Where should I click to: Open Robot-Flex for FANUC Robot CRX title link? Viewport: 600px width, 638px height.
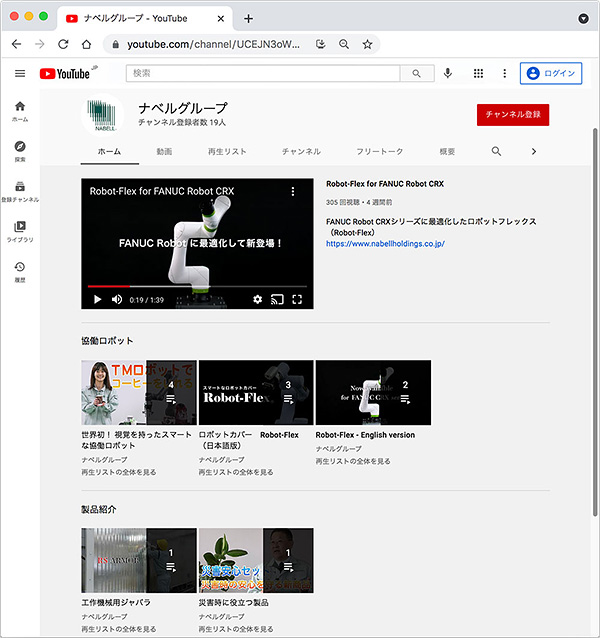point(385,184)
